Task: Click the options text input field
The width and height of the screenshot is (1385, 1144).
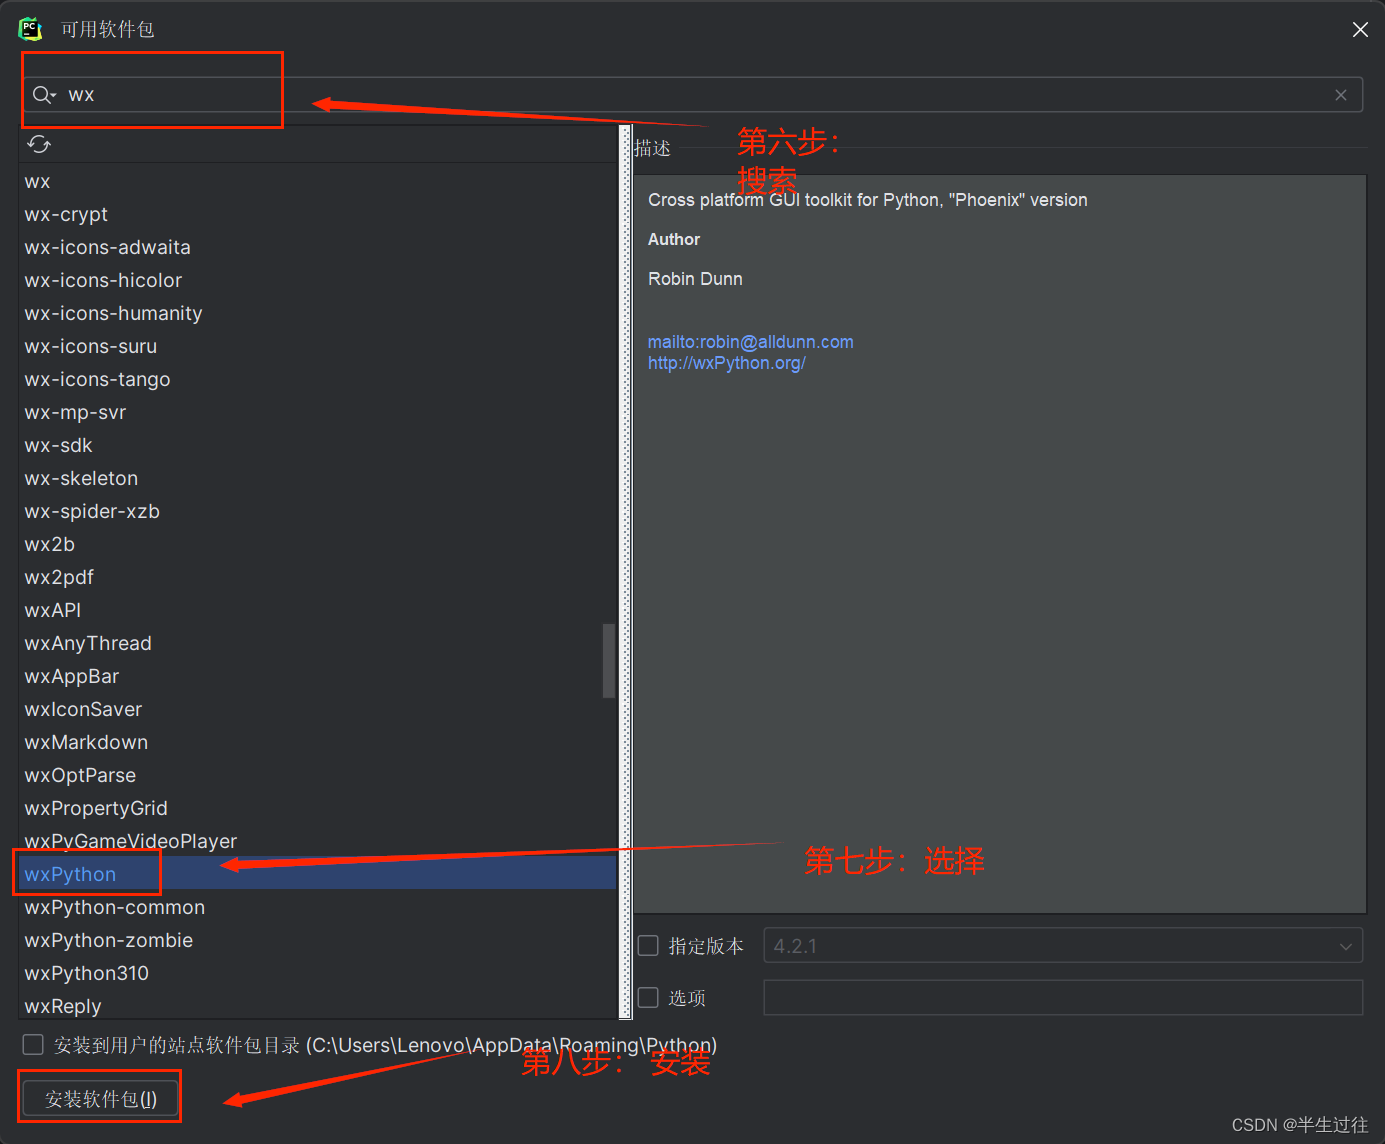Action: click(1063, 998)
